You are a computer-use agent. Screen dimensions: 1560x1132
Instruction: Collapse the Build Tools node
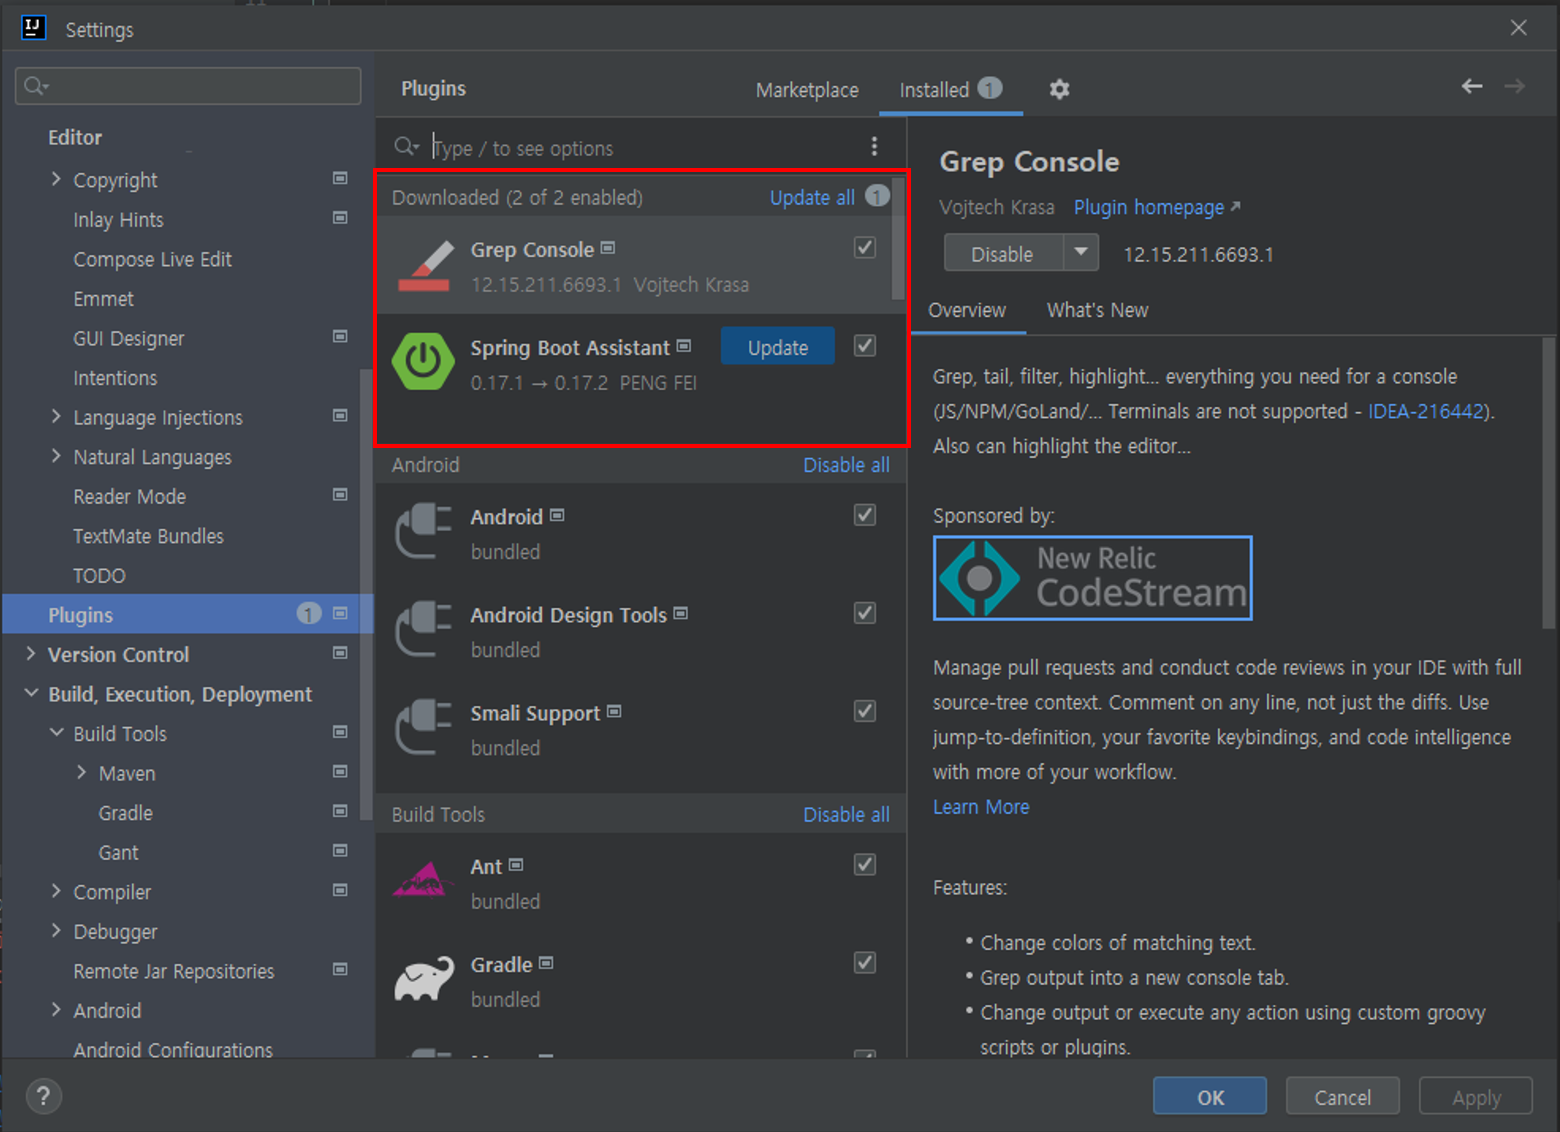pyautogui.click(x=56, y=733)
